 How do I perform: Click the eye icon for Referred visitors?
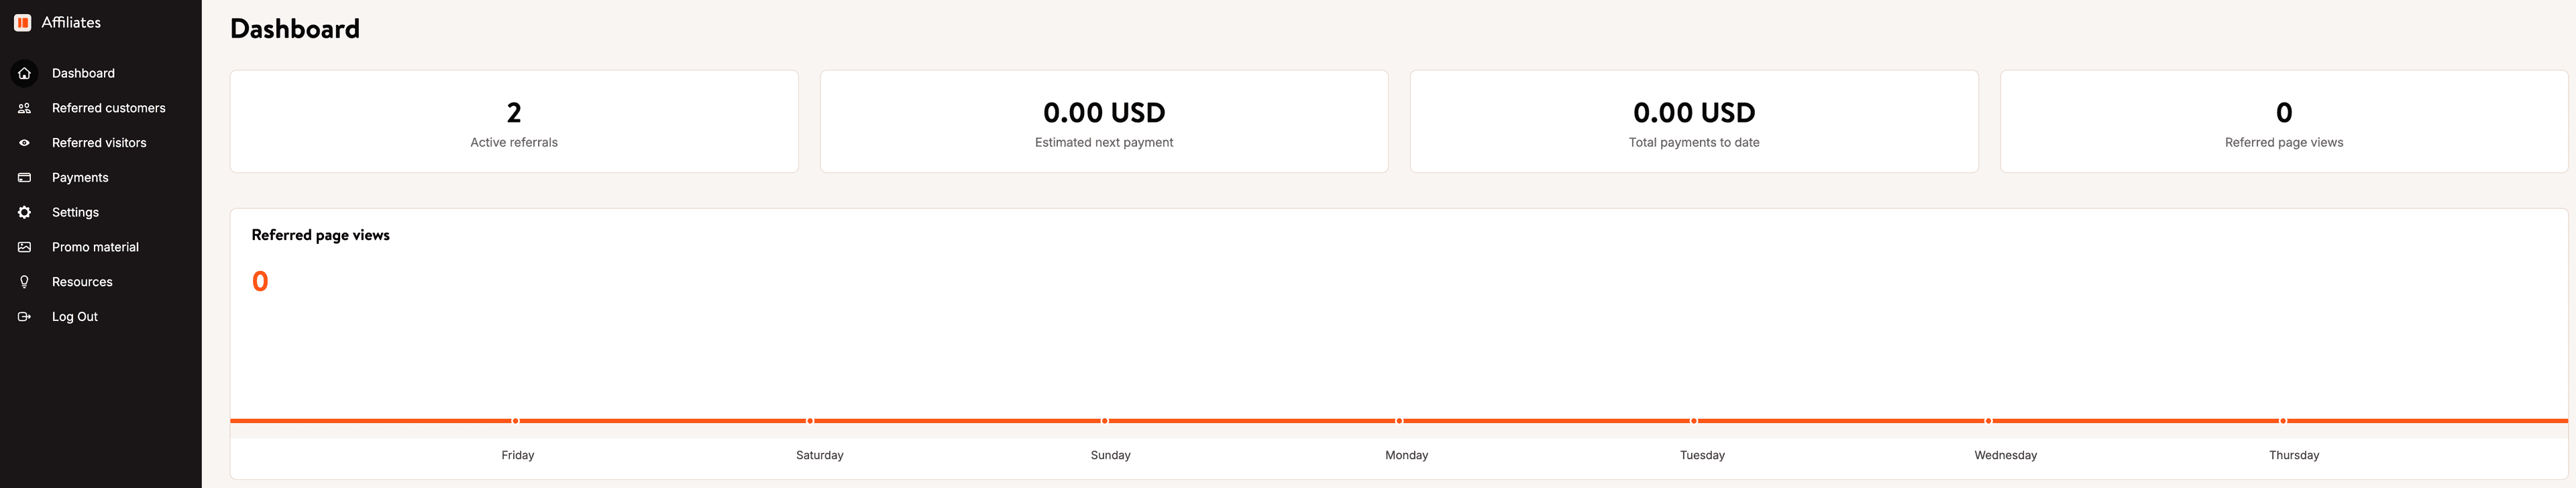click(23, 142)
